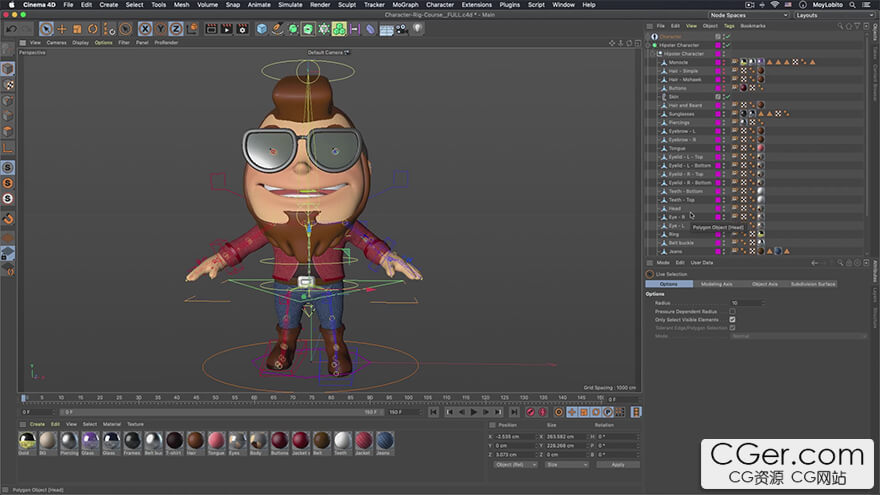Click Render View clapperboard icon

coord(211,29)
